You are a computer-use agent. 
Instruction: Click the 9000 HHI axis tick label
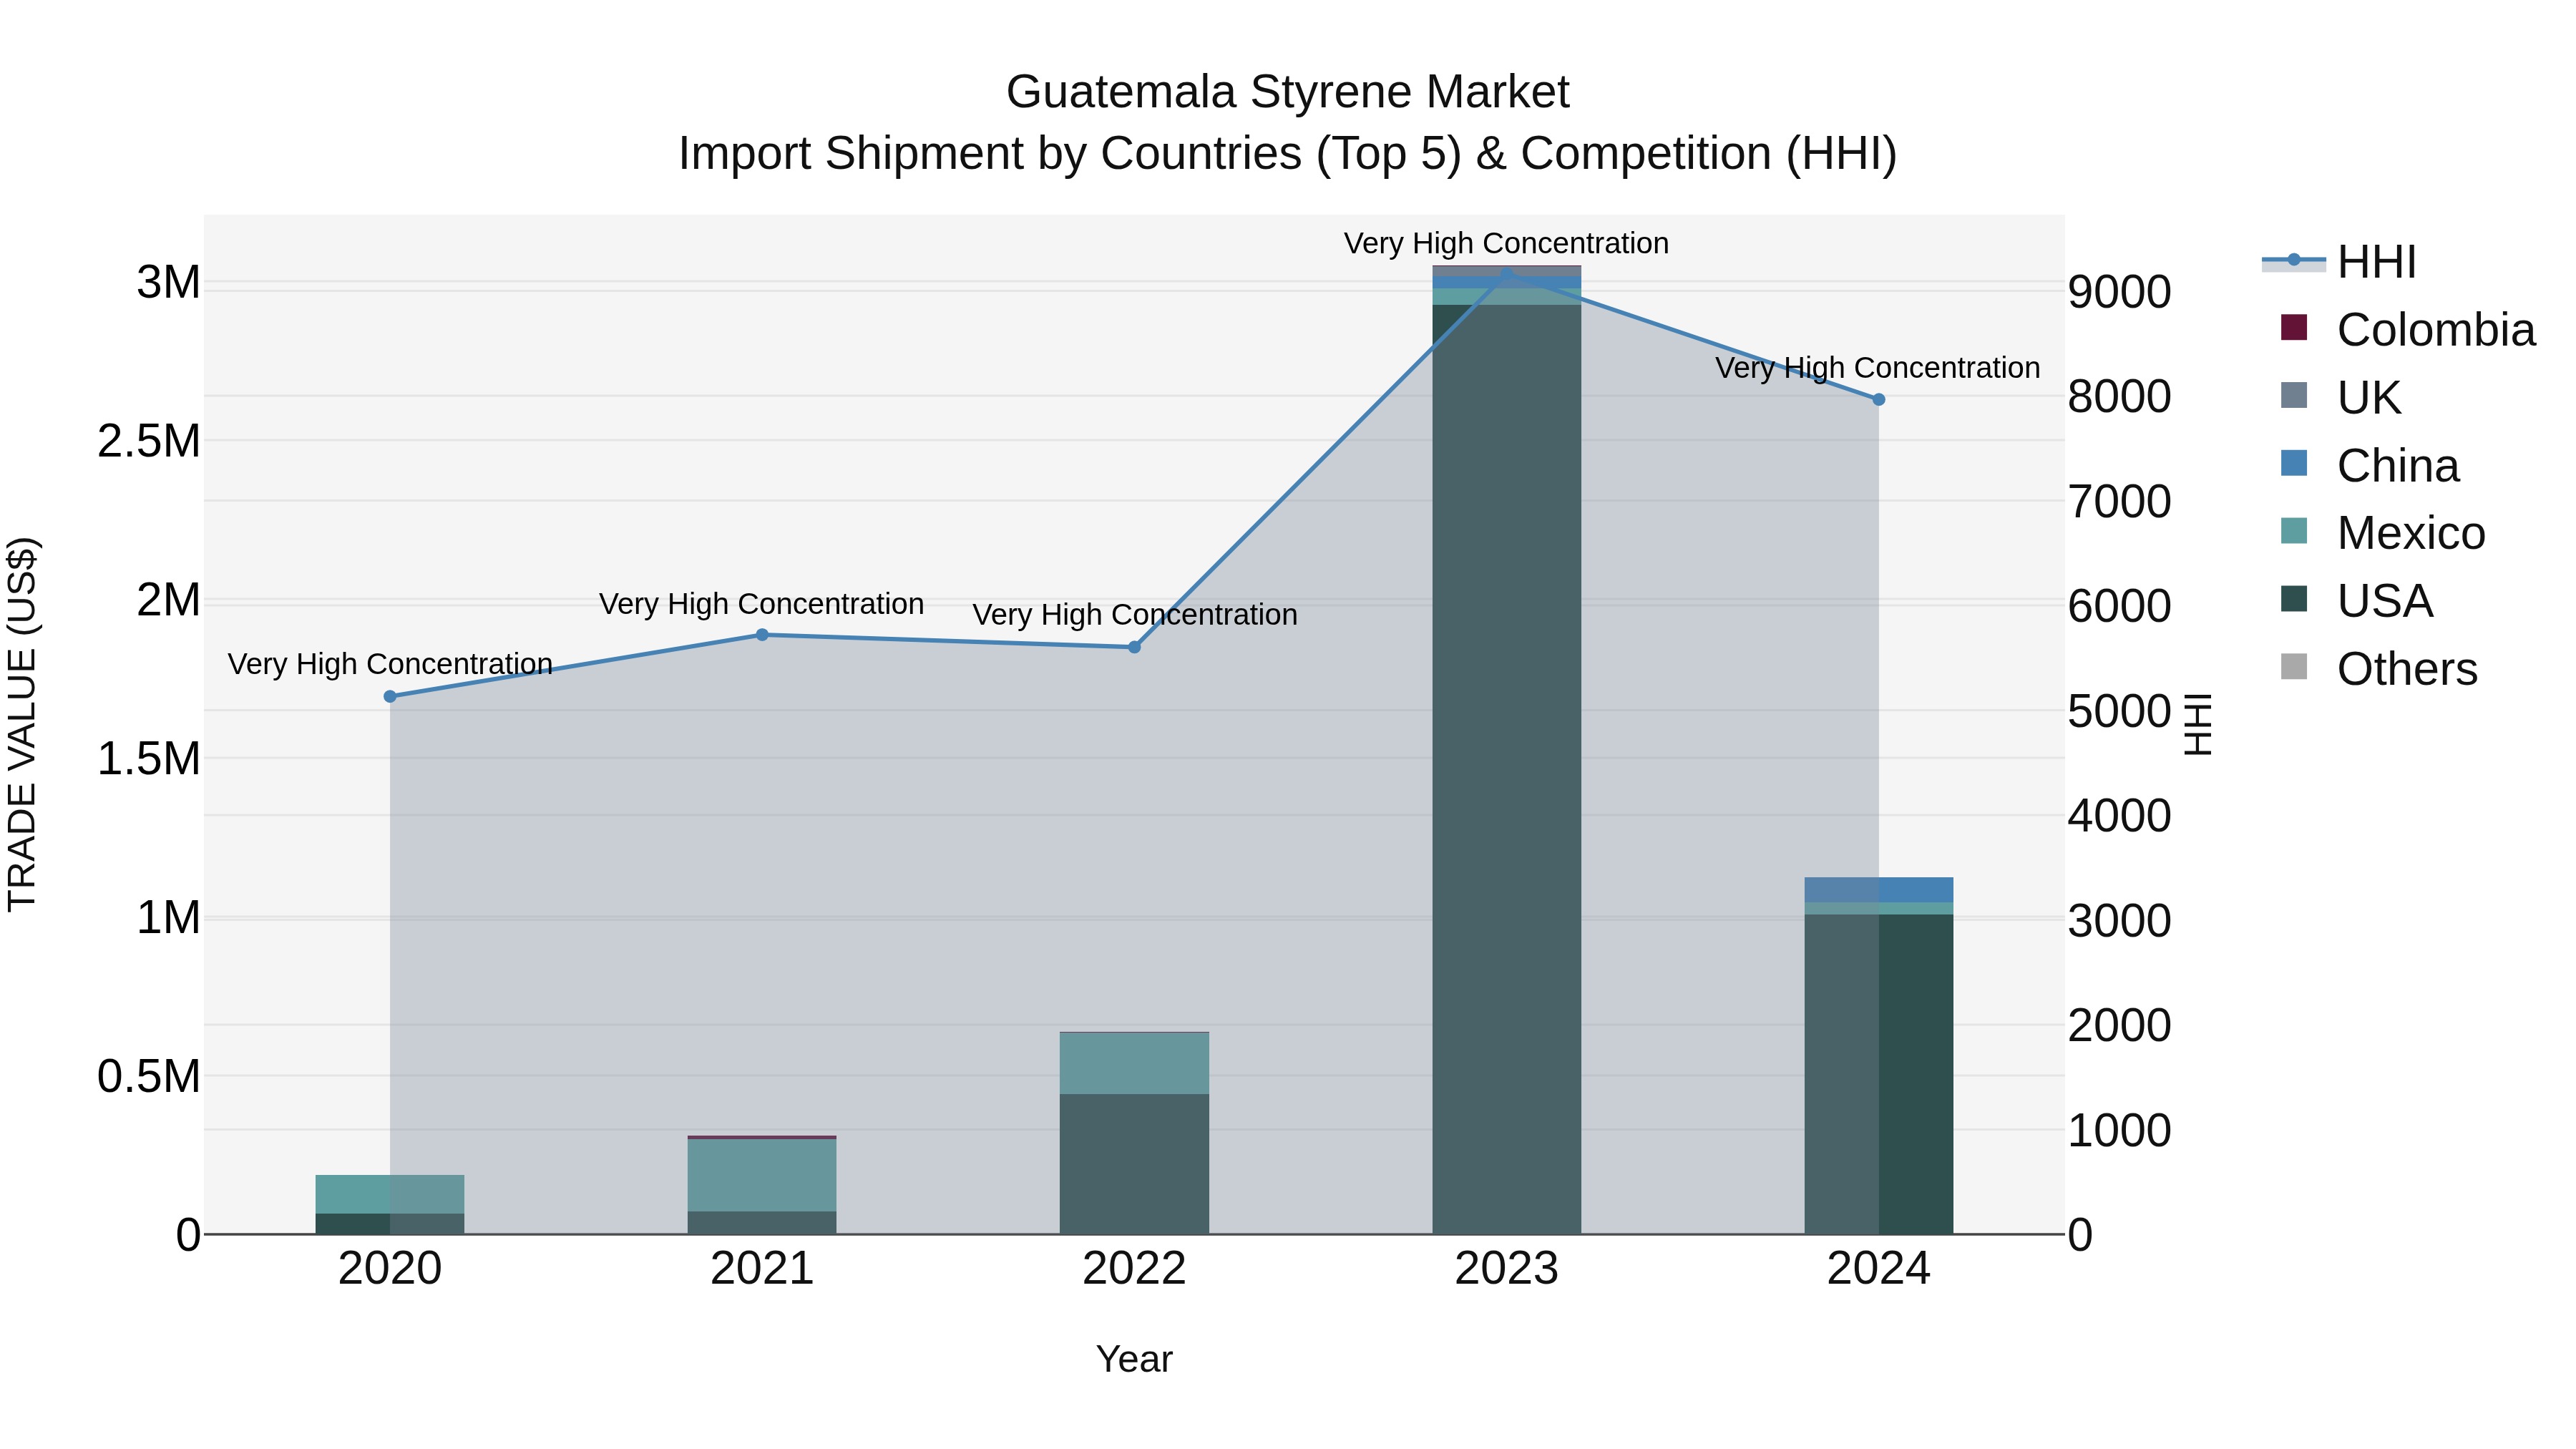[2119, 292]
